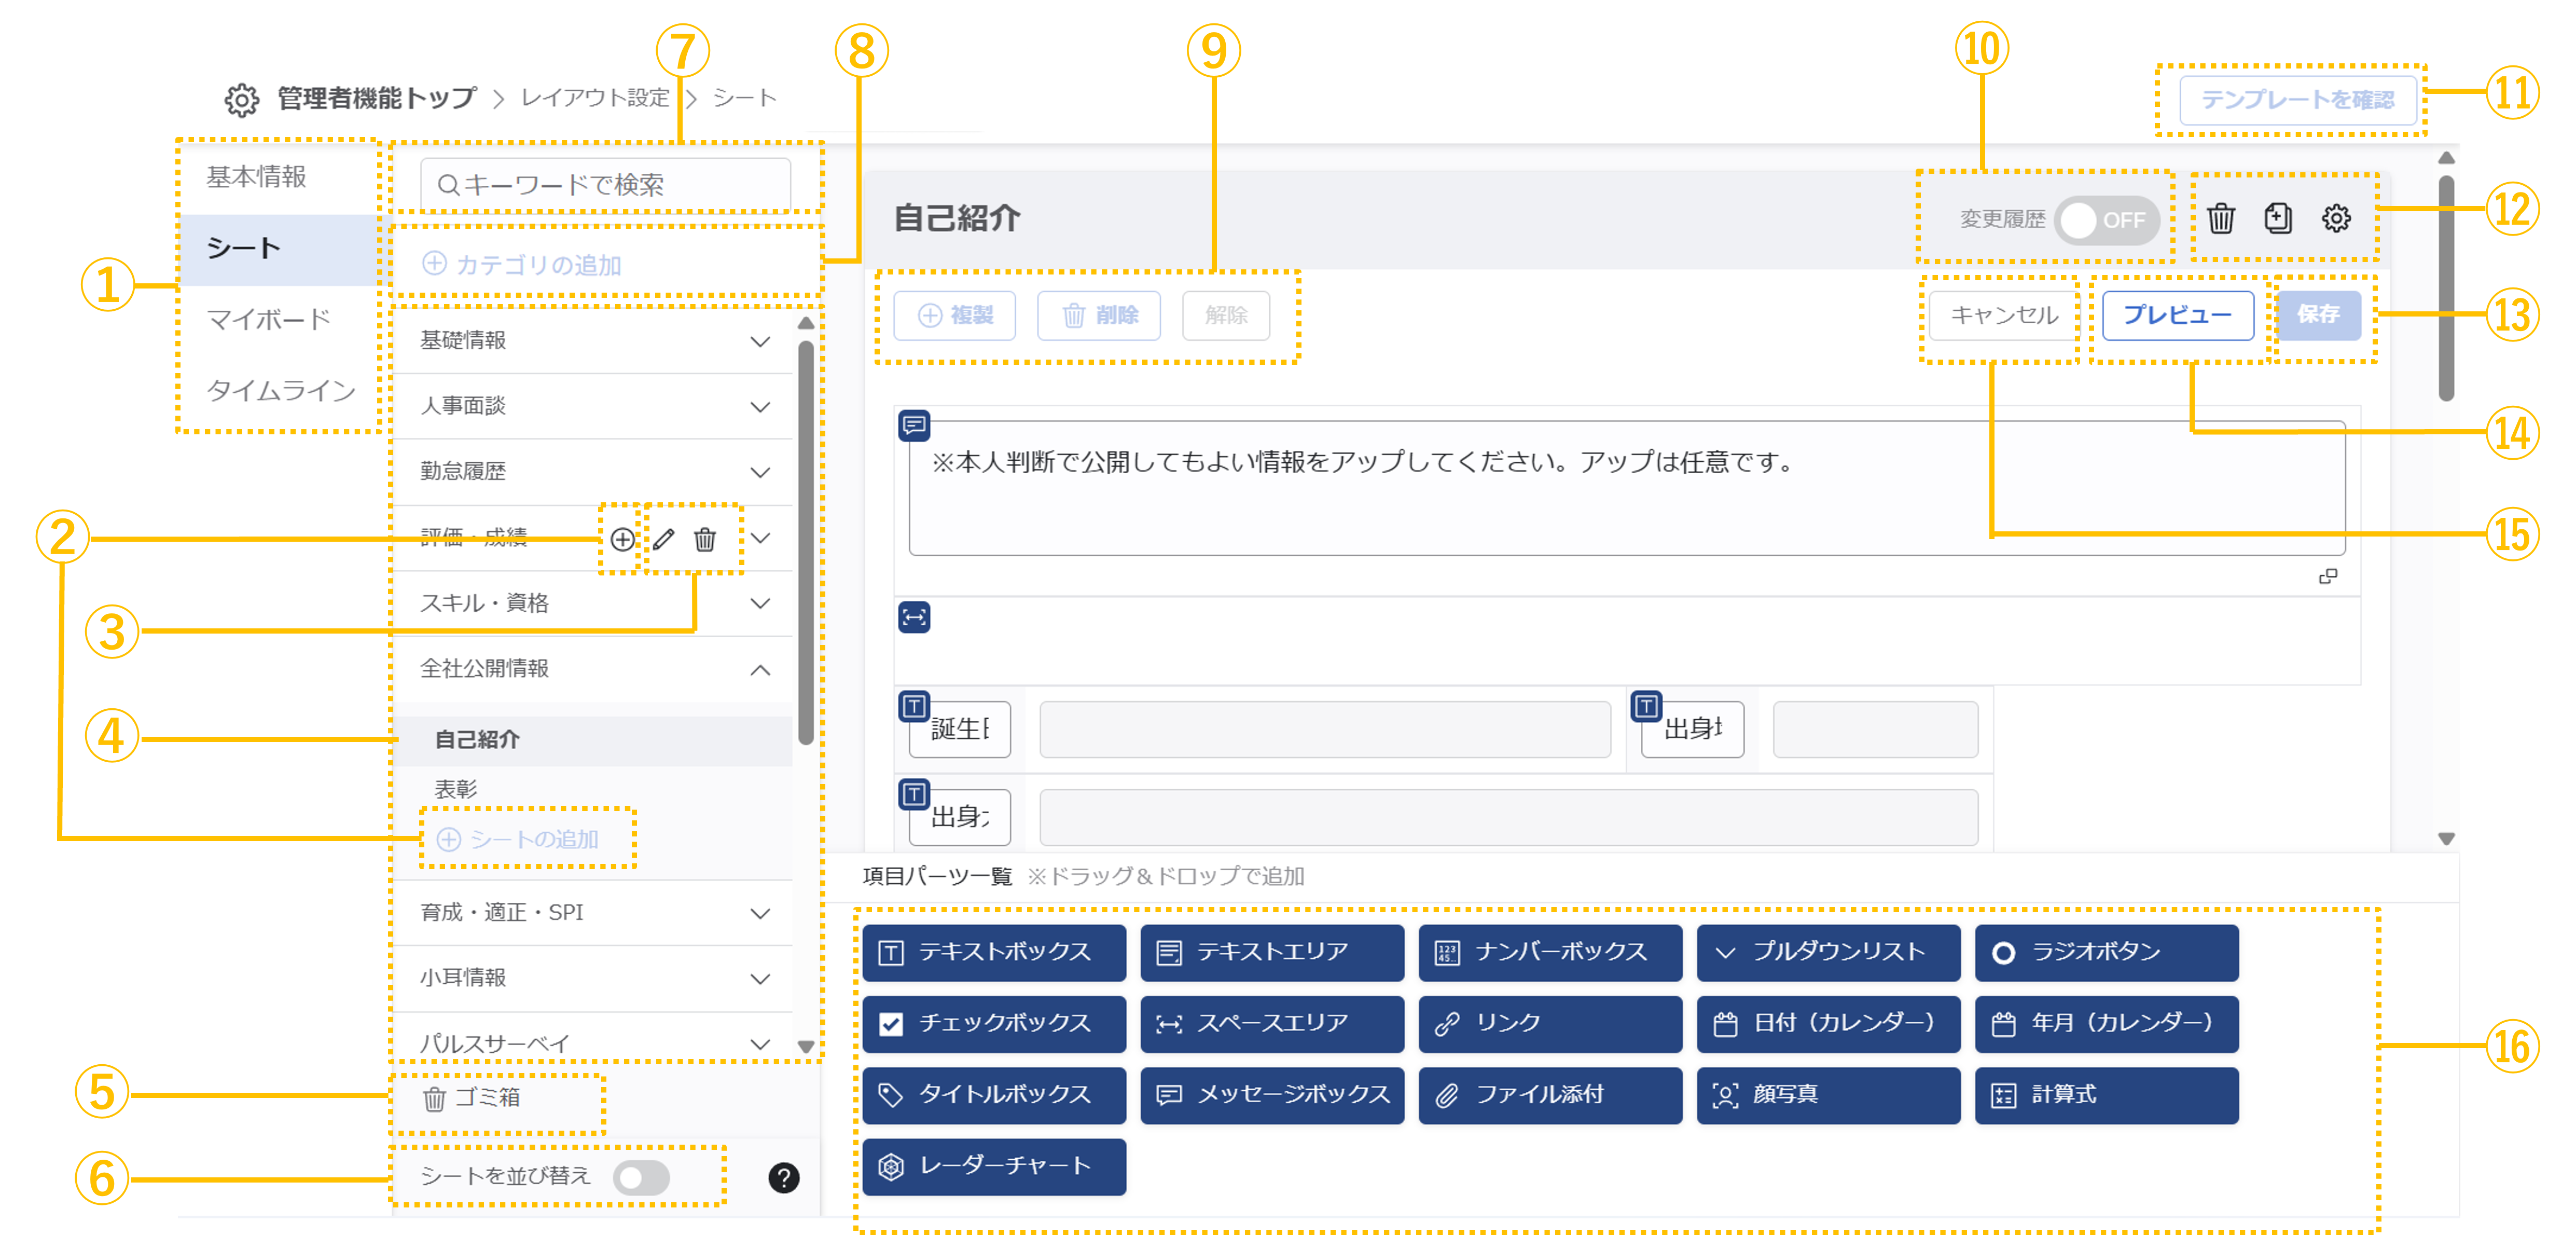Delete 評価・成績 category via its trash icon
This screenshot has width=2576, height=1250.
point(704,539)
